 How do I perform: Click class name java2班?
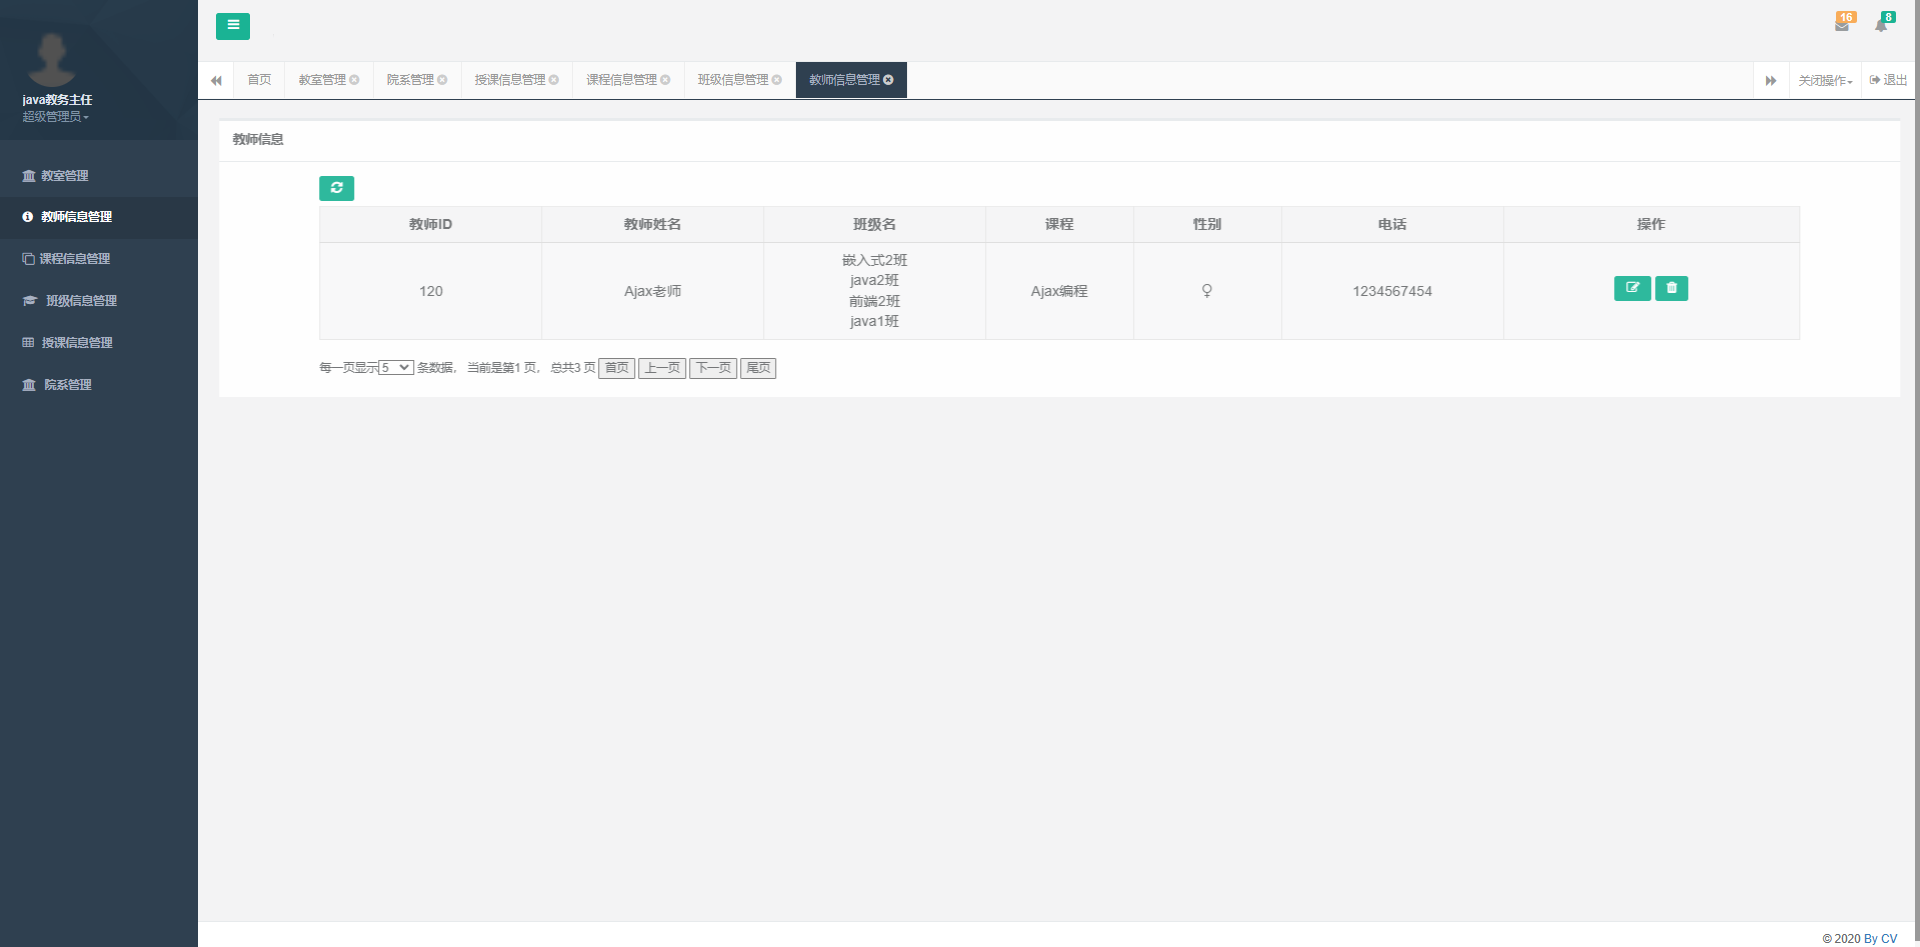click(875, 281)
